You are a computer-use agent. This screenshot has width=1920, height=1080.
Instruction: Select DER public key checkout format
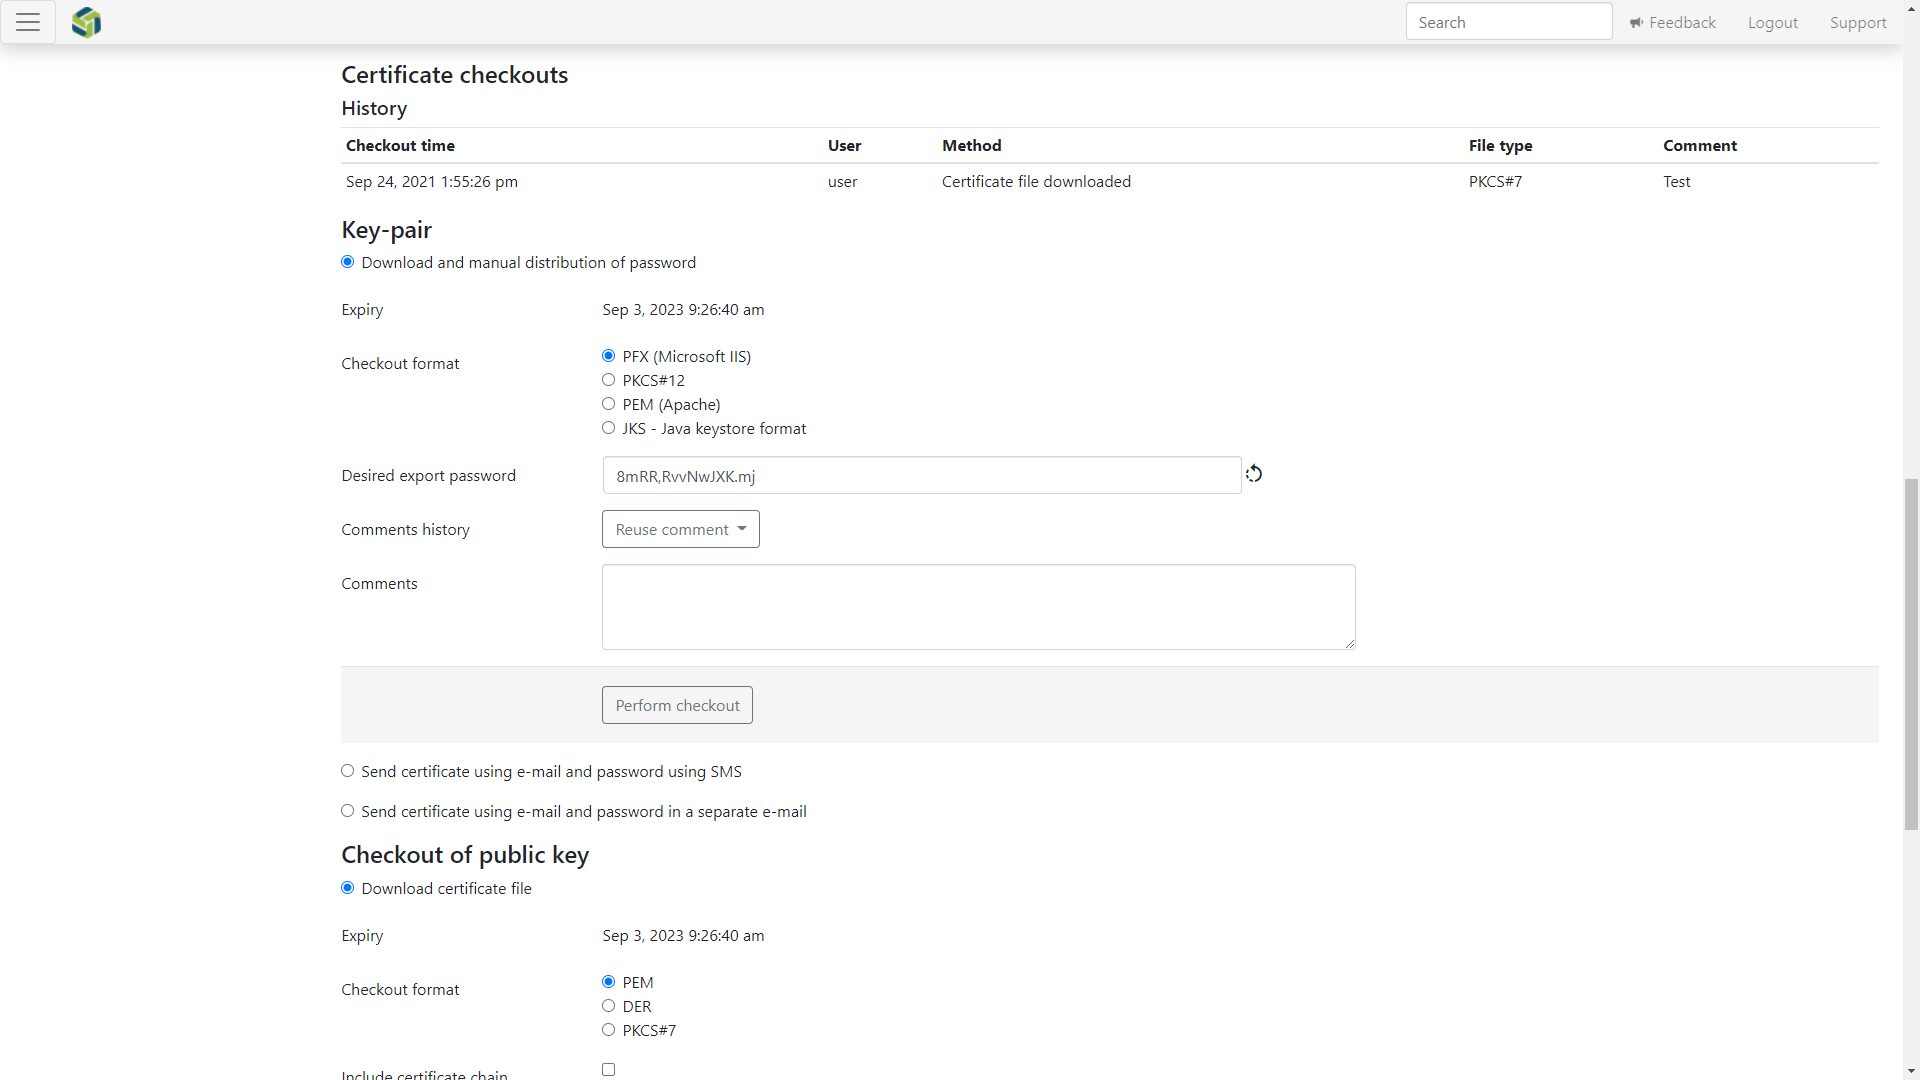608,1005
